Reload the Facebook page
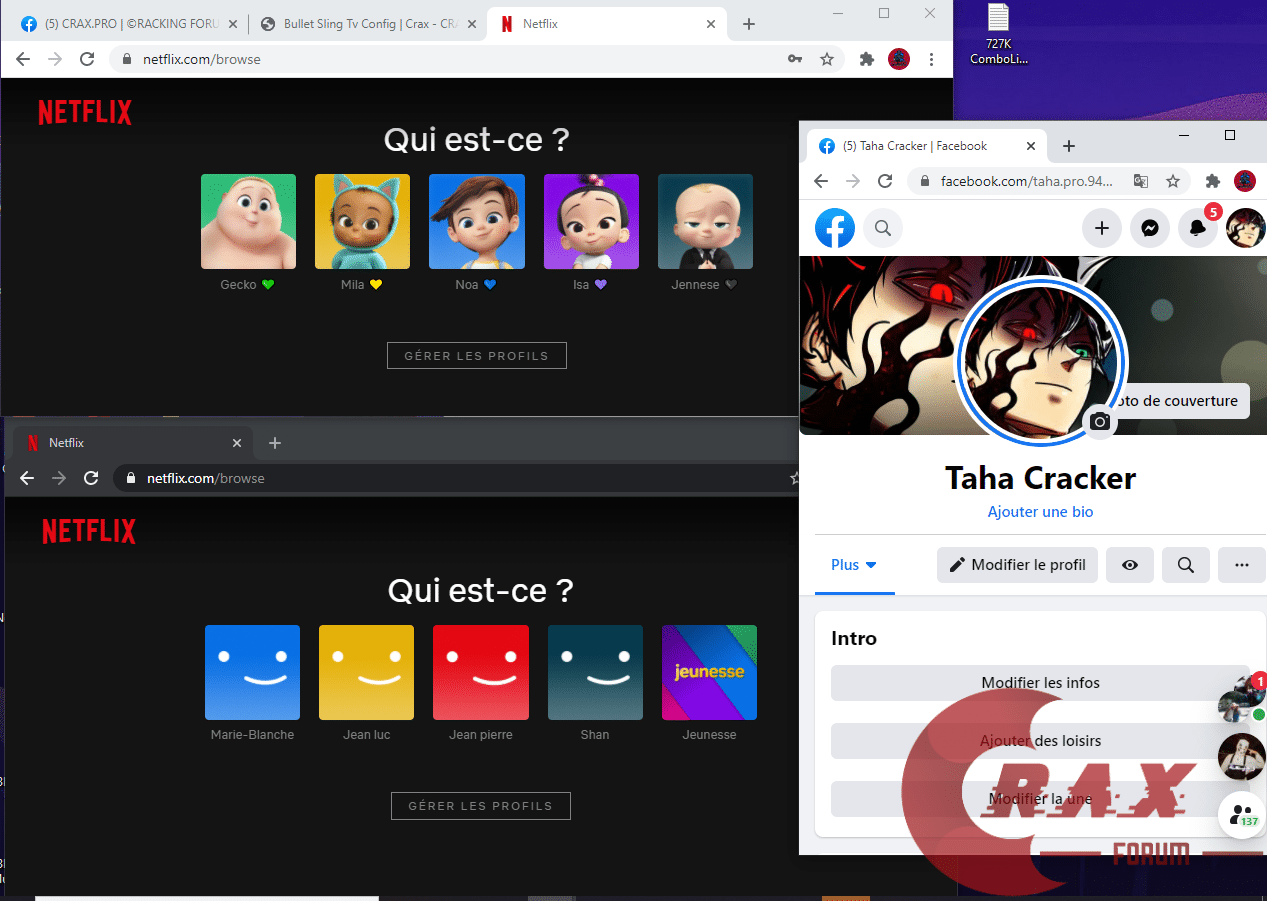Screen dimensions: 1267x901 pos(885,181)
